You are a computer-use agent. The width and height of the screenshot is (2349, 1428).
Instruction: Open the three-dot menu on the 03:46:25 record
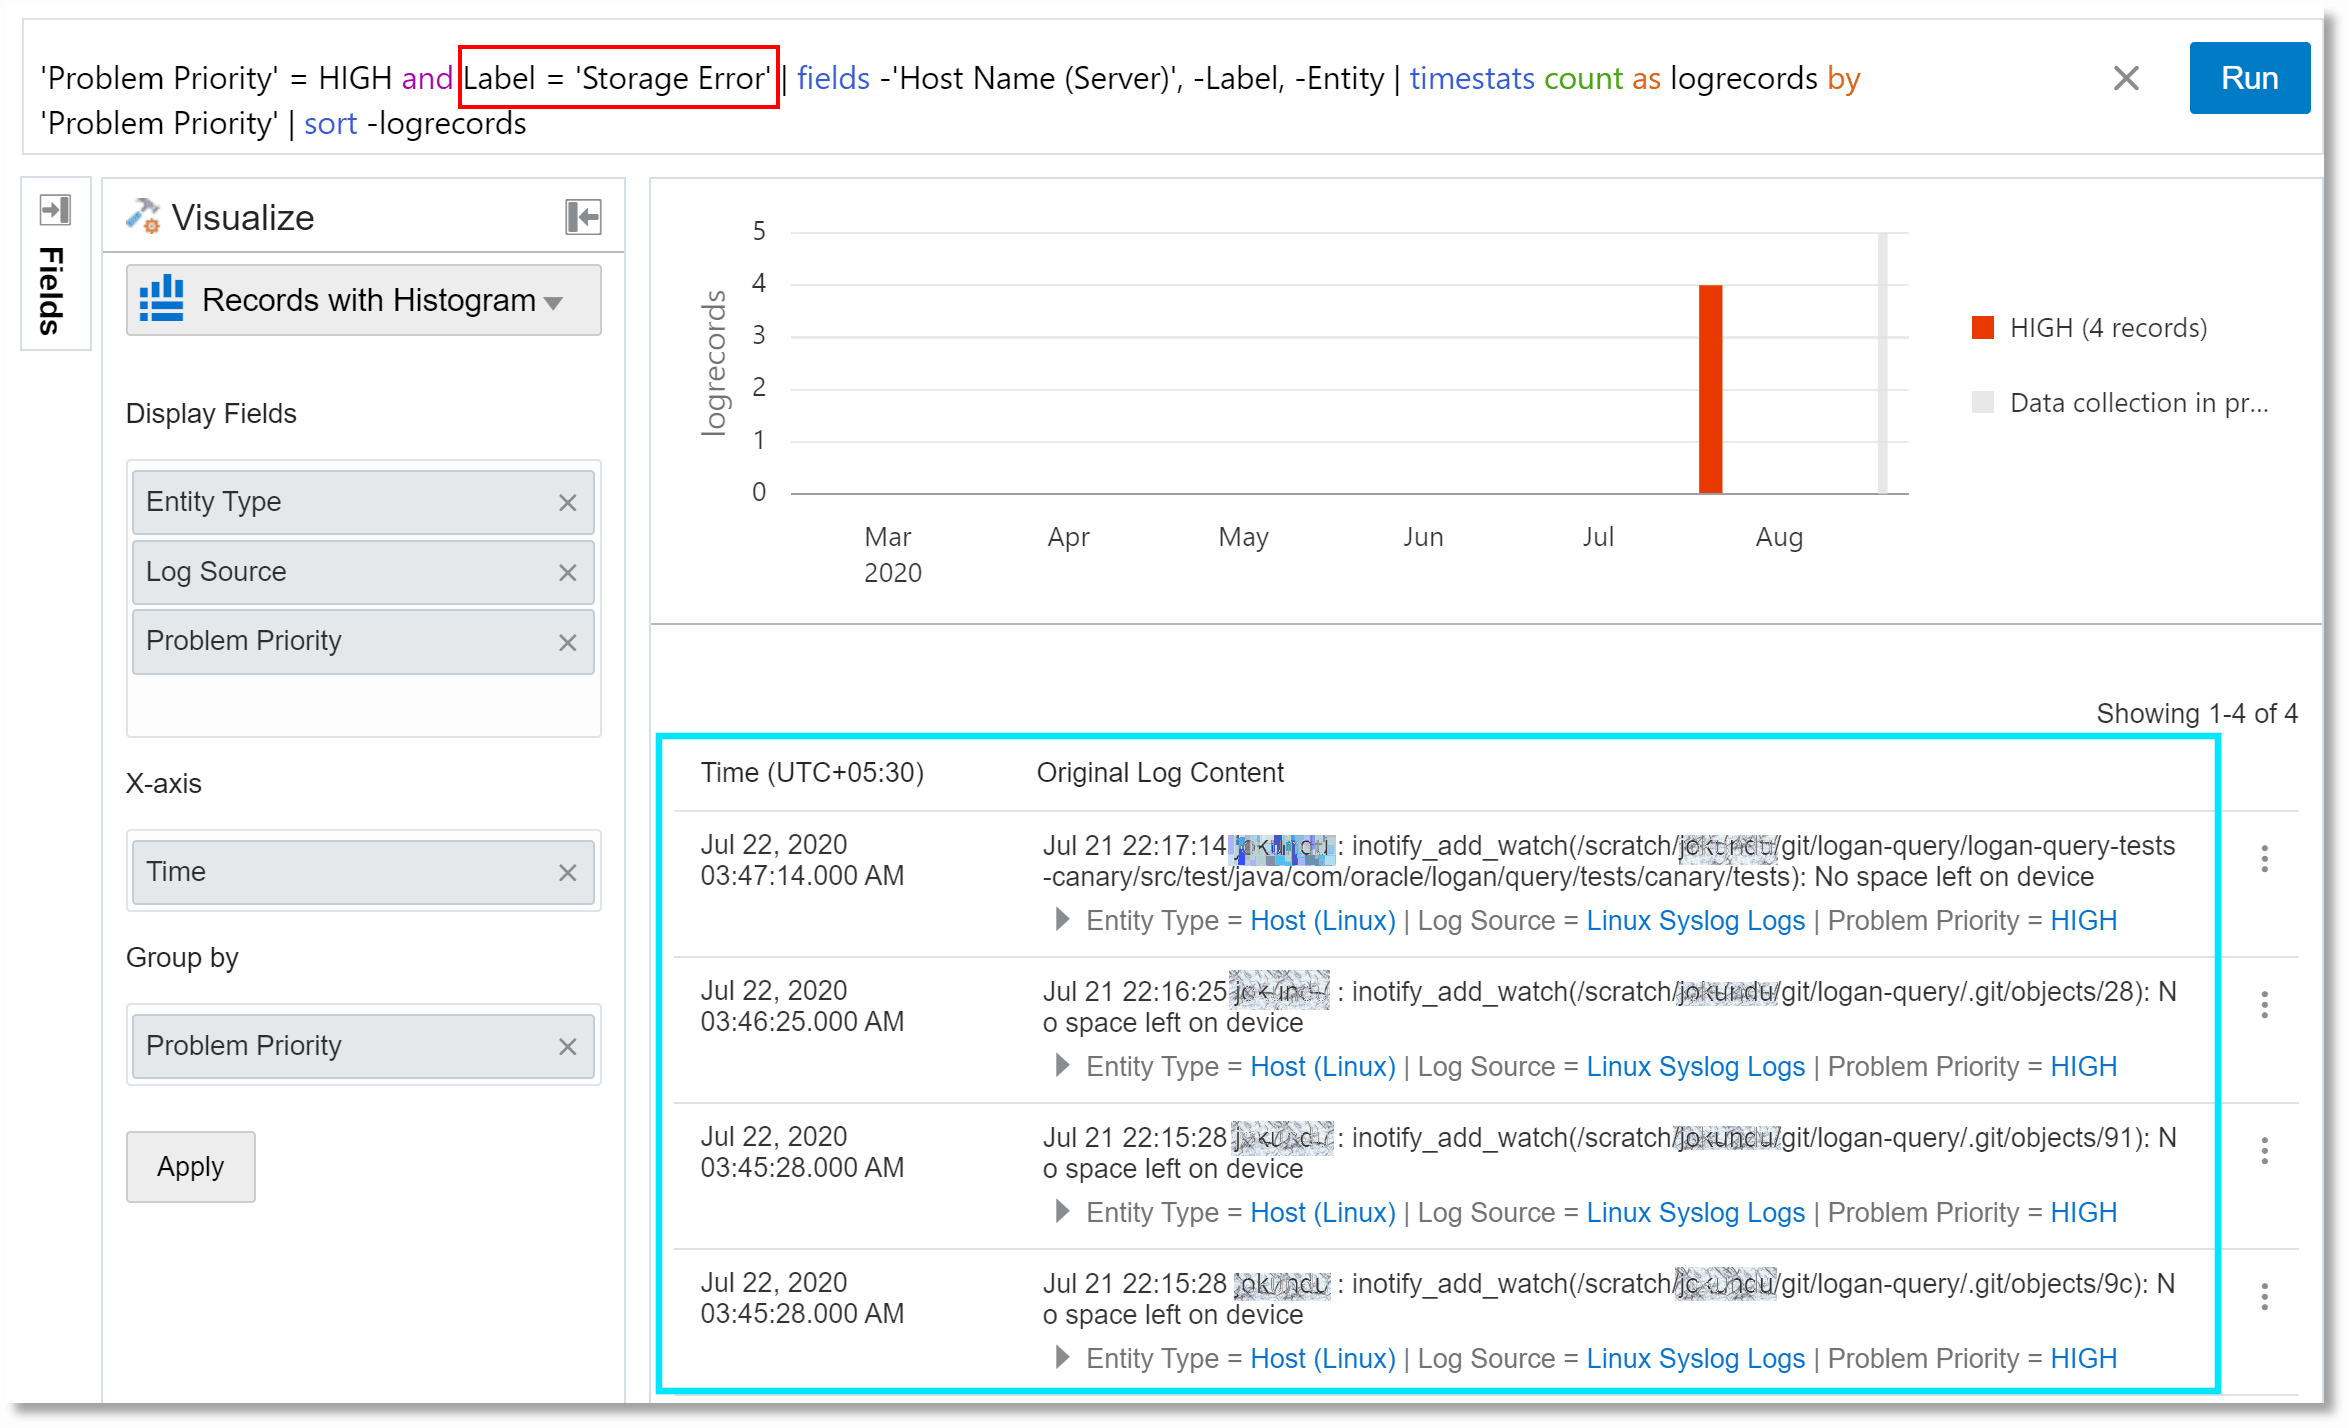point(2264,1005)
